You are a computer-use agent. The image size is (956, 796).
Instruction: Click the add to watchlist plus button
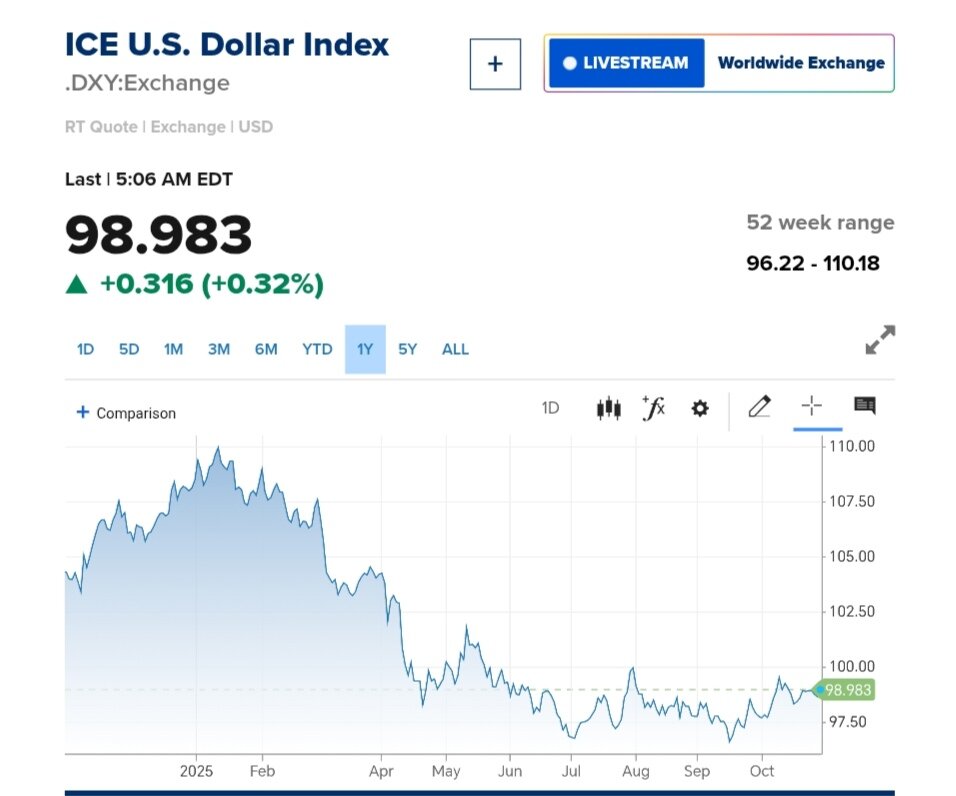coord(495,64)
